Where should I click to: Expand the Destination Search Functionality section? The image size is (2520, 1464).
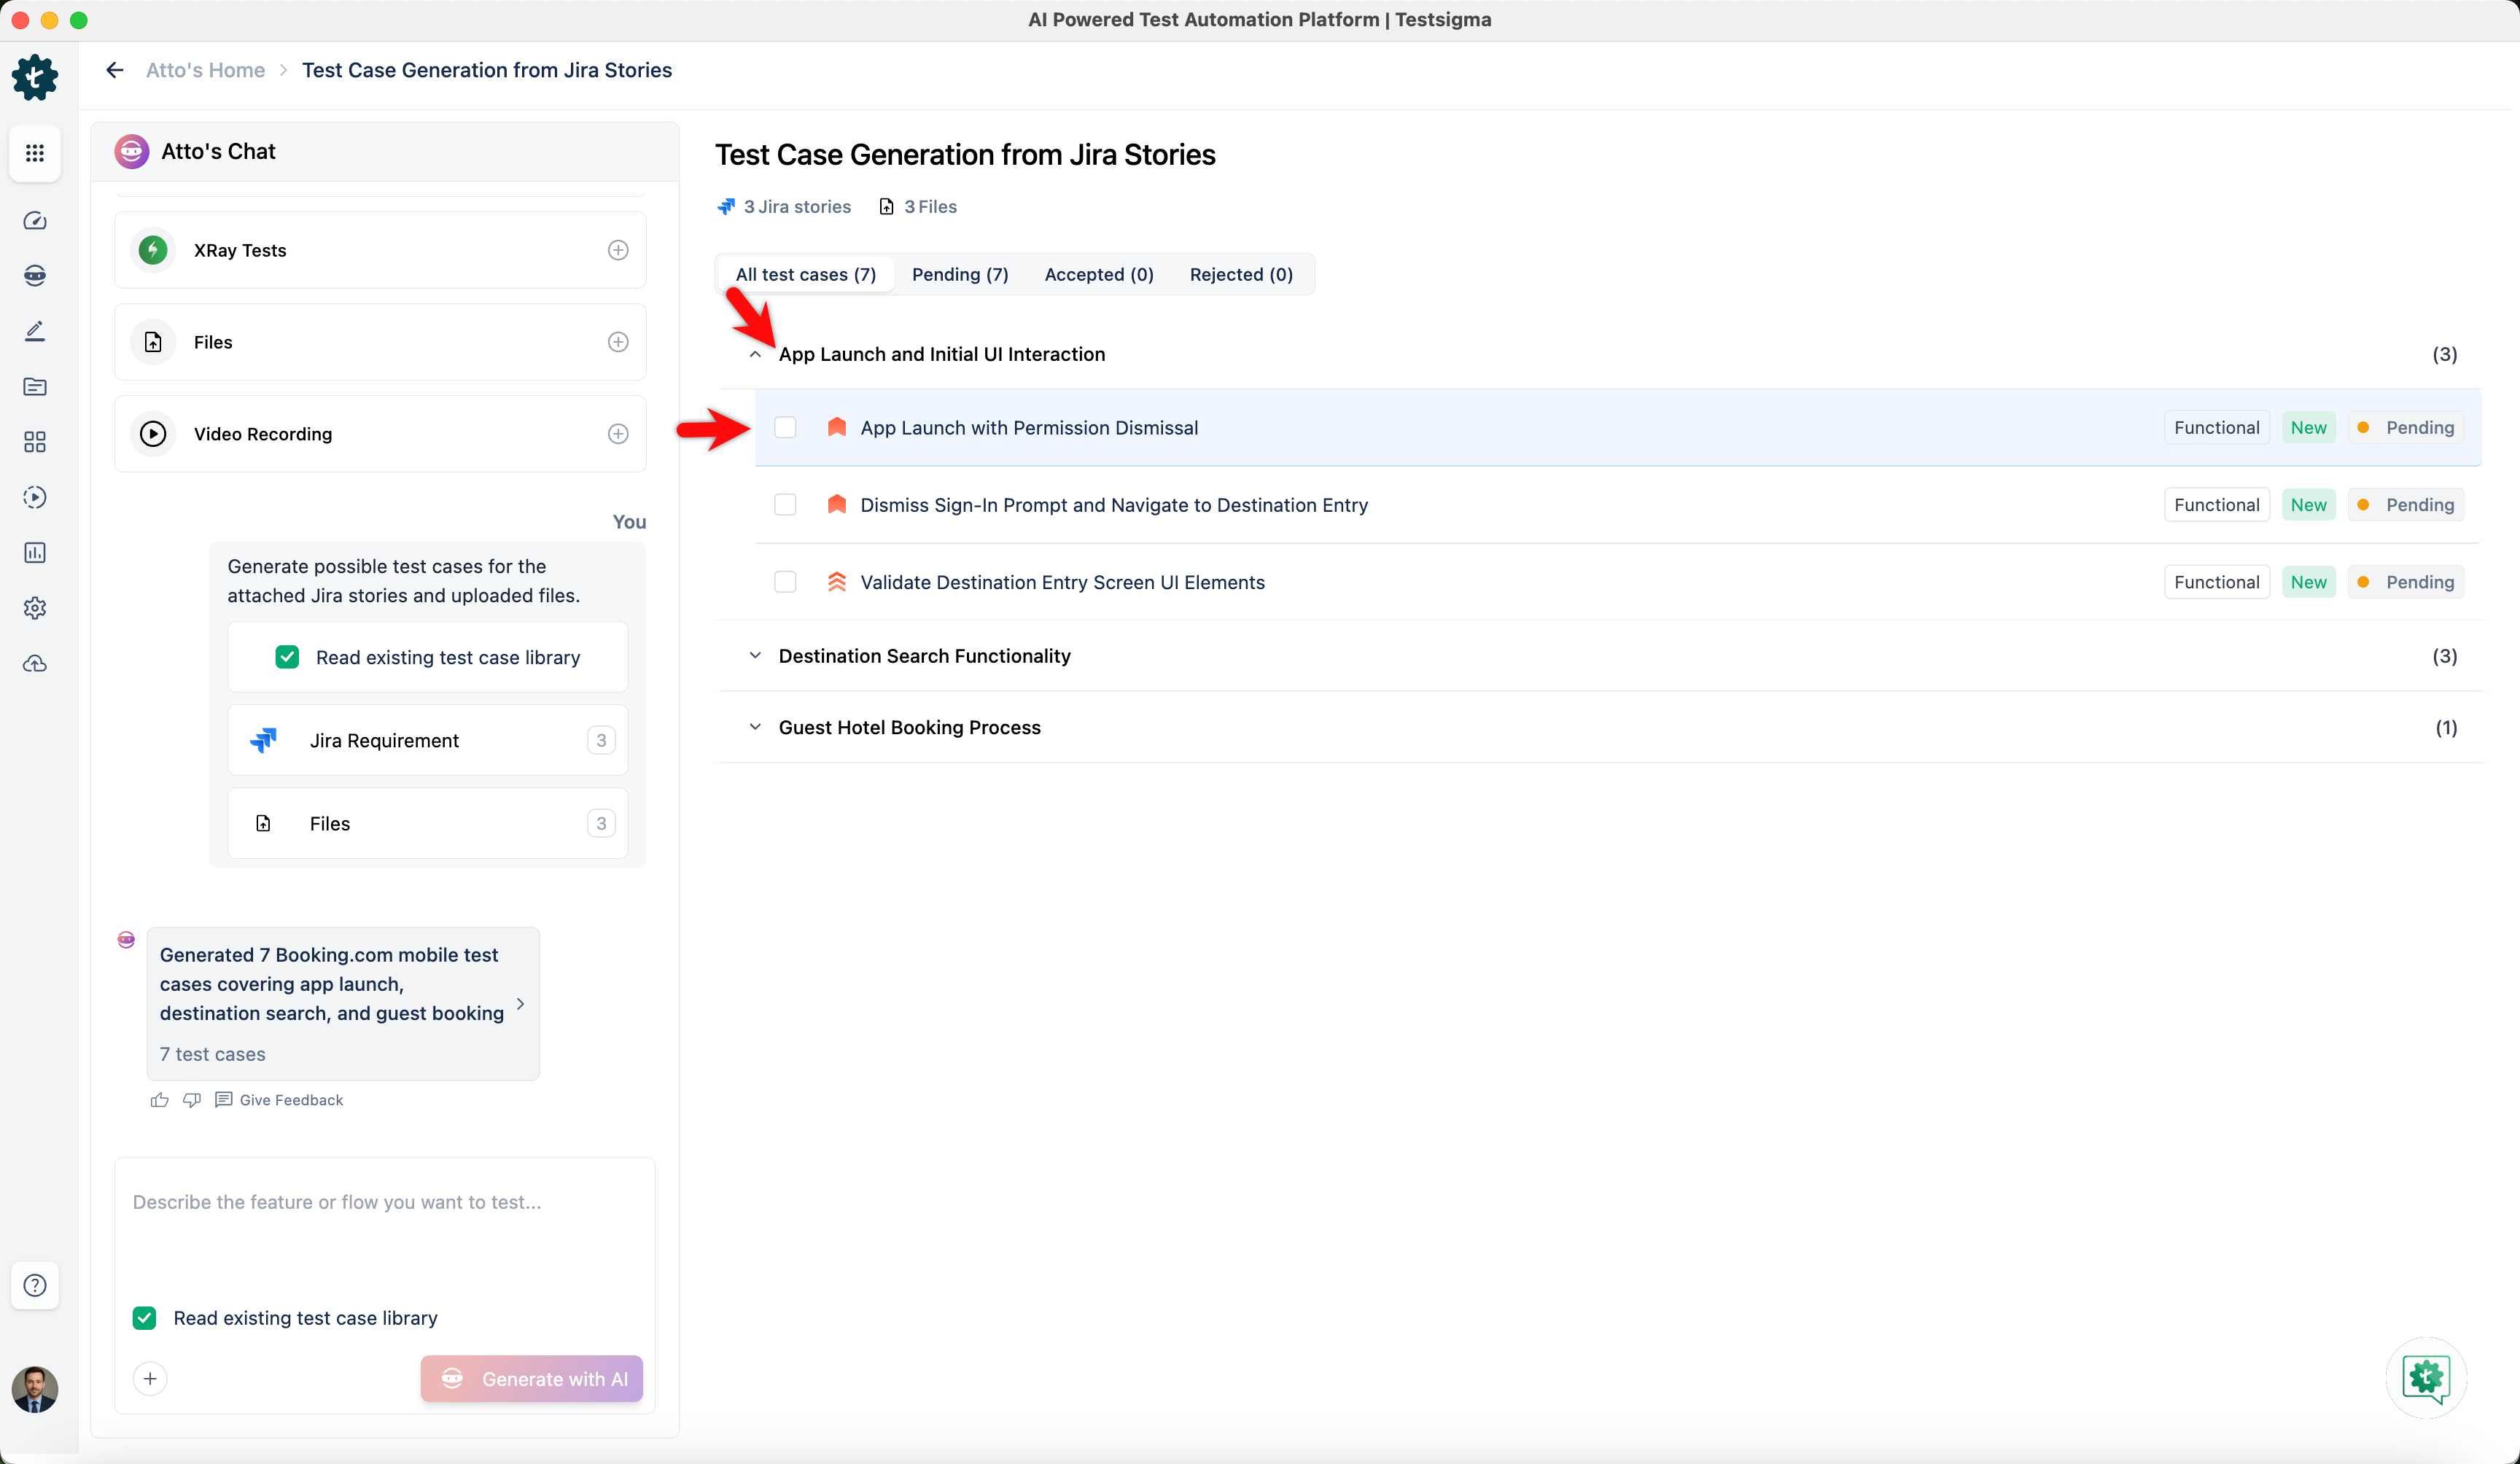pyautogui.click(x=755, y=656)
